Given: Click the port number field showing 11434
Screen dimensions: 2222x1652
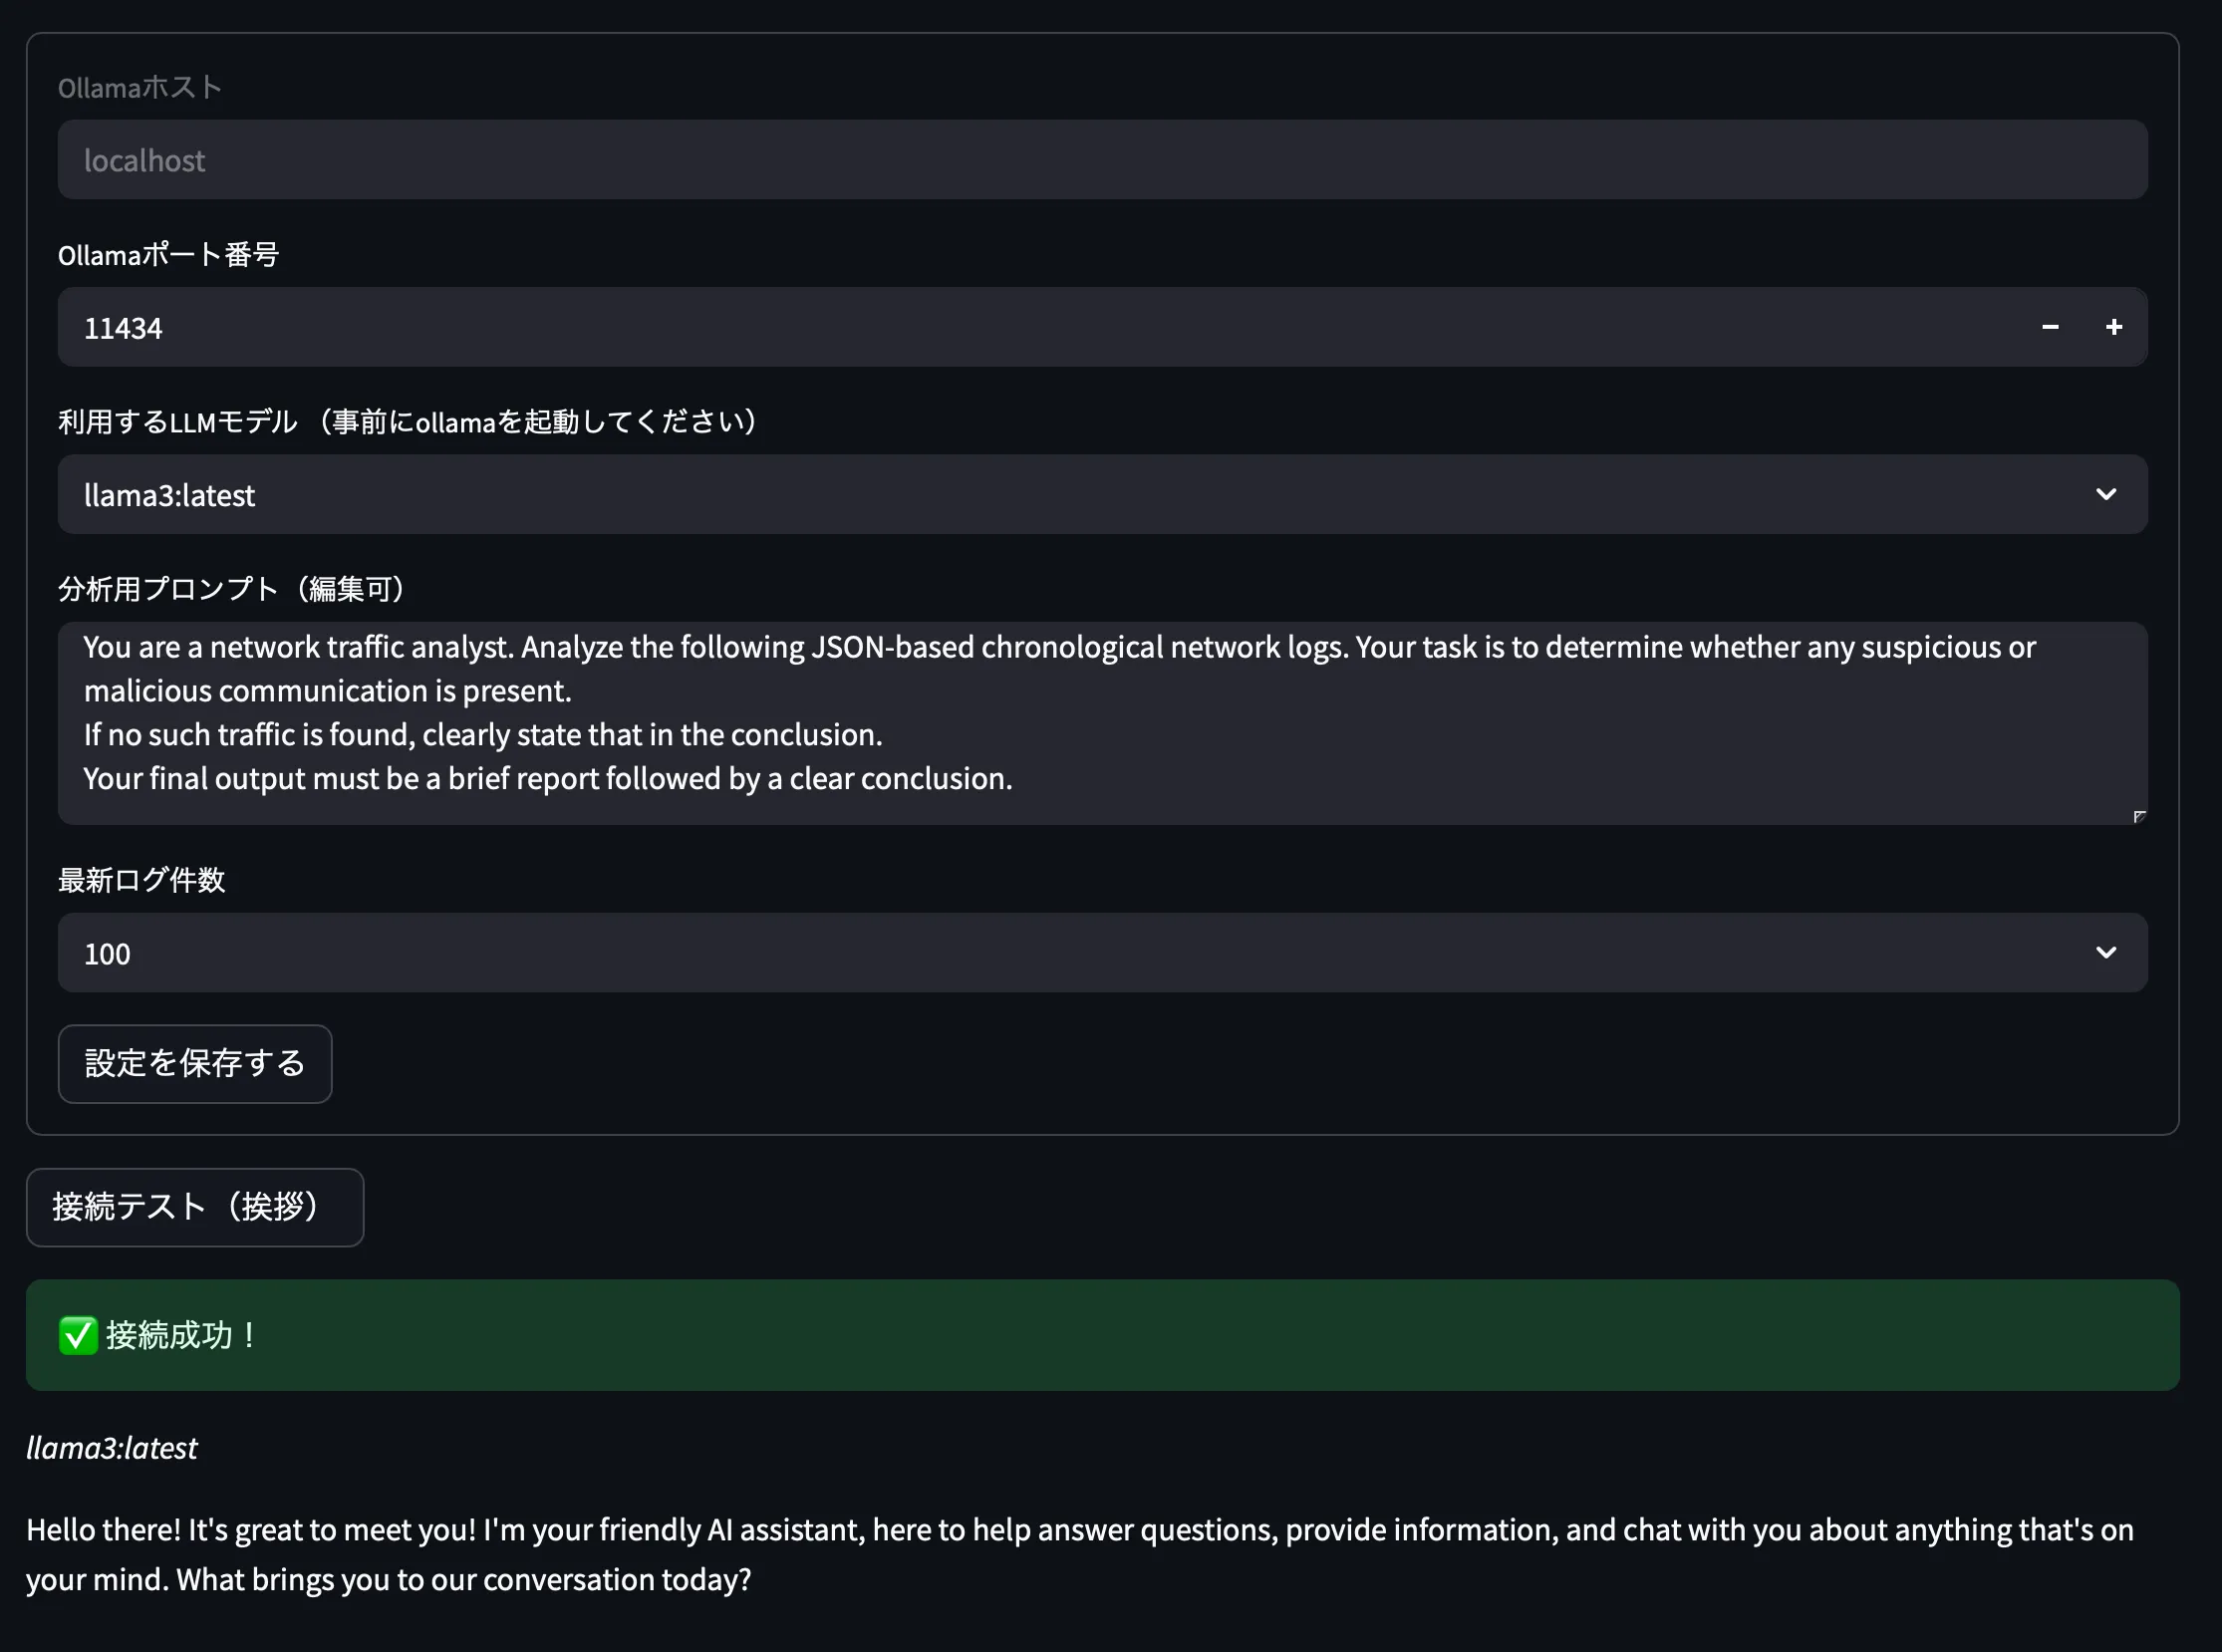Looking at the screenshot, I should coord(1000,327).
